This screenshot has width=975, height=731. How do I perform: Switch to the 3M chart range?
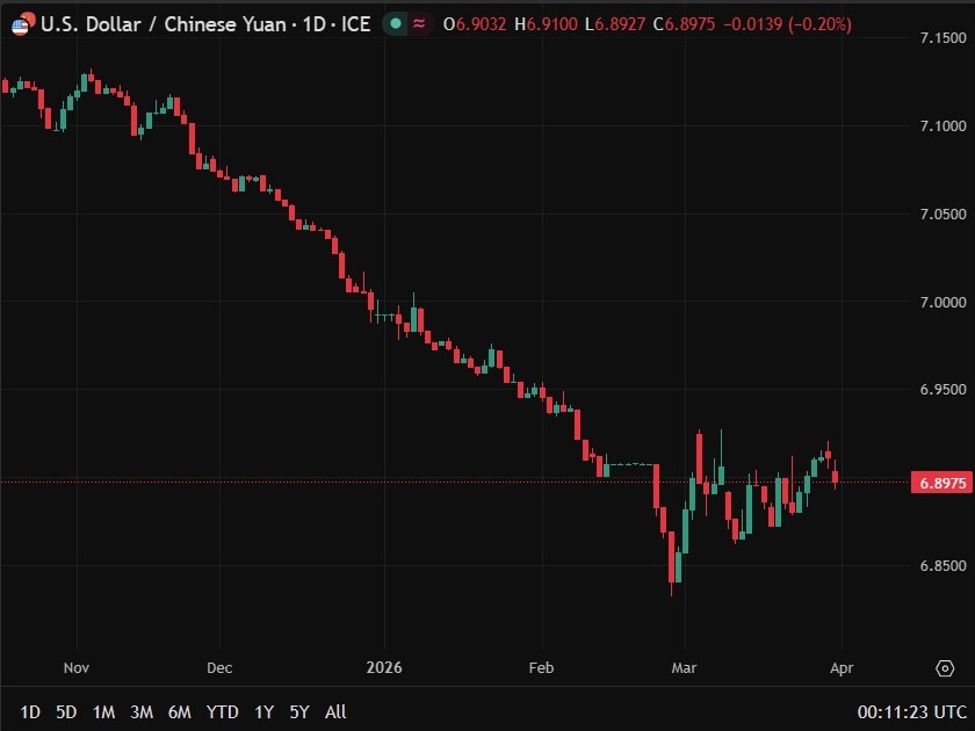point(141,712)
